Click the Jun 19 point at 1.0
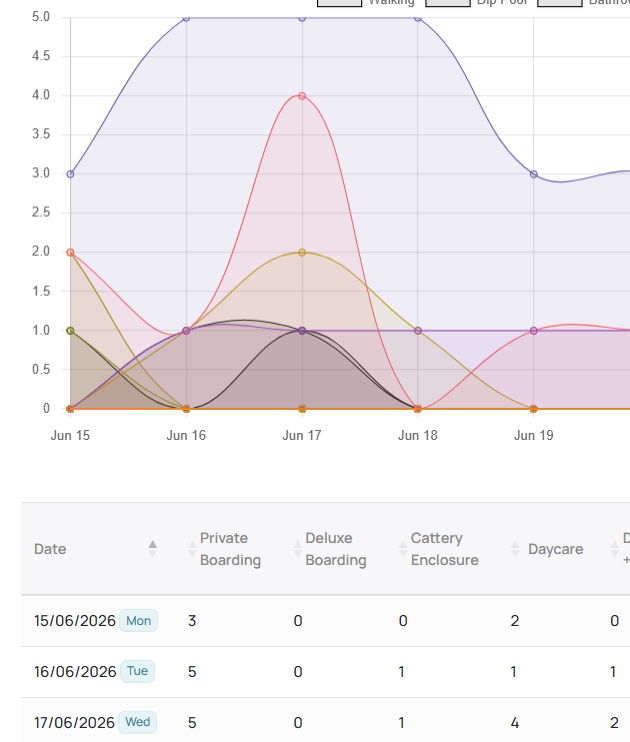 click(x=533, y=331)
